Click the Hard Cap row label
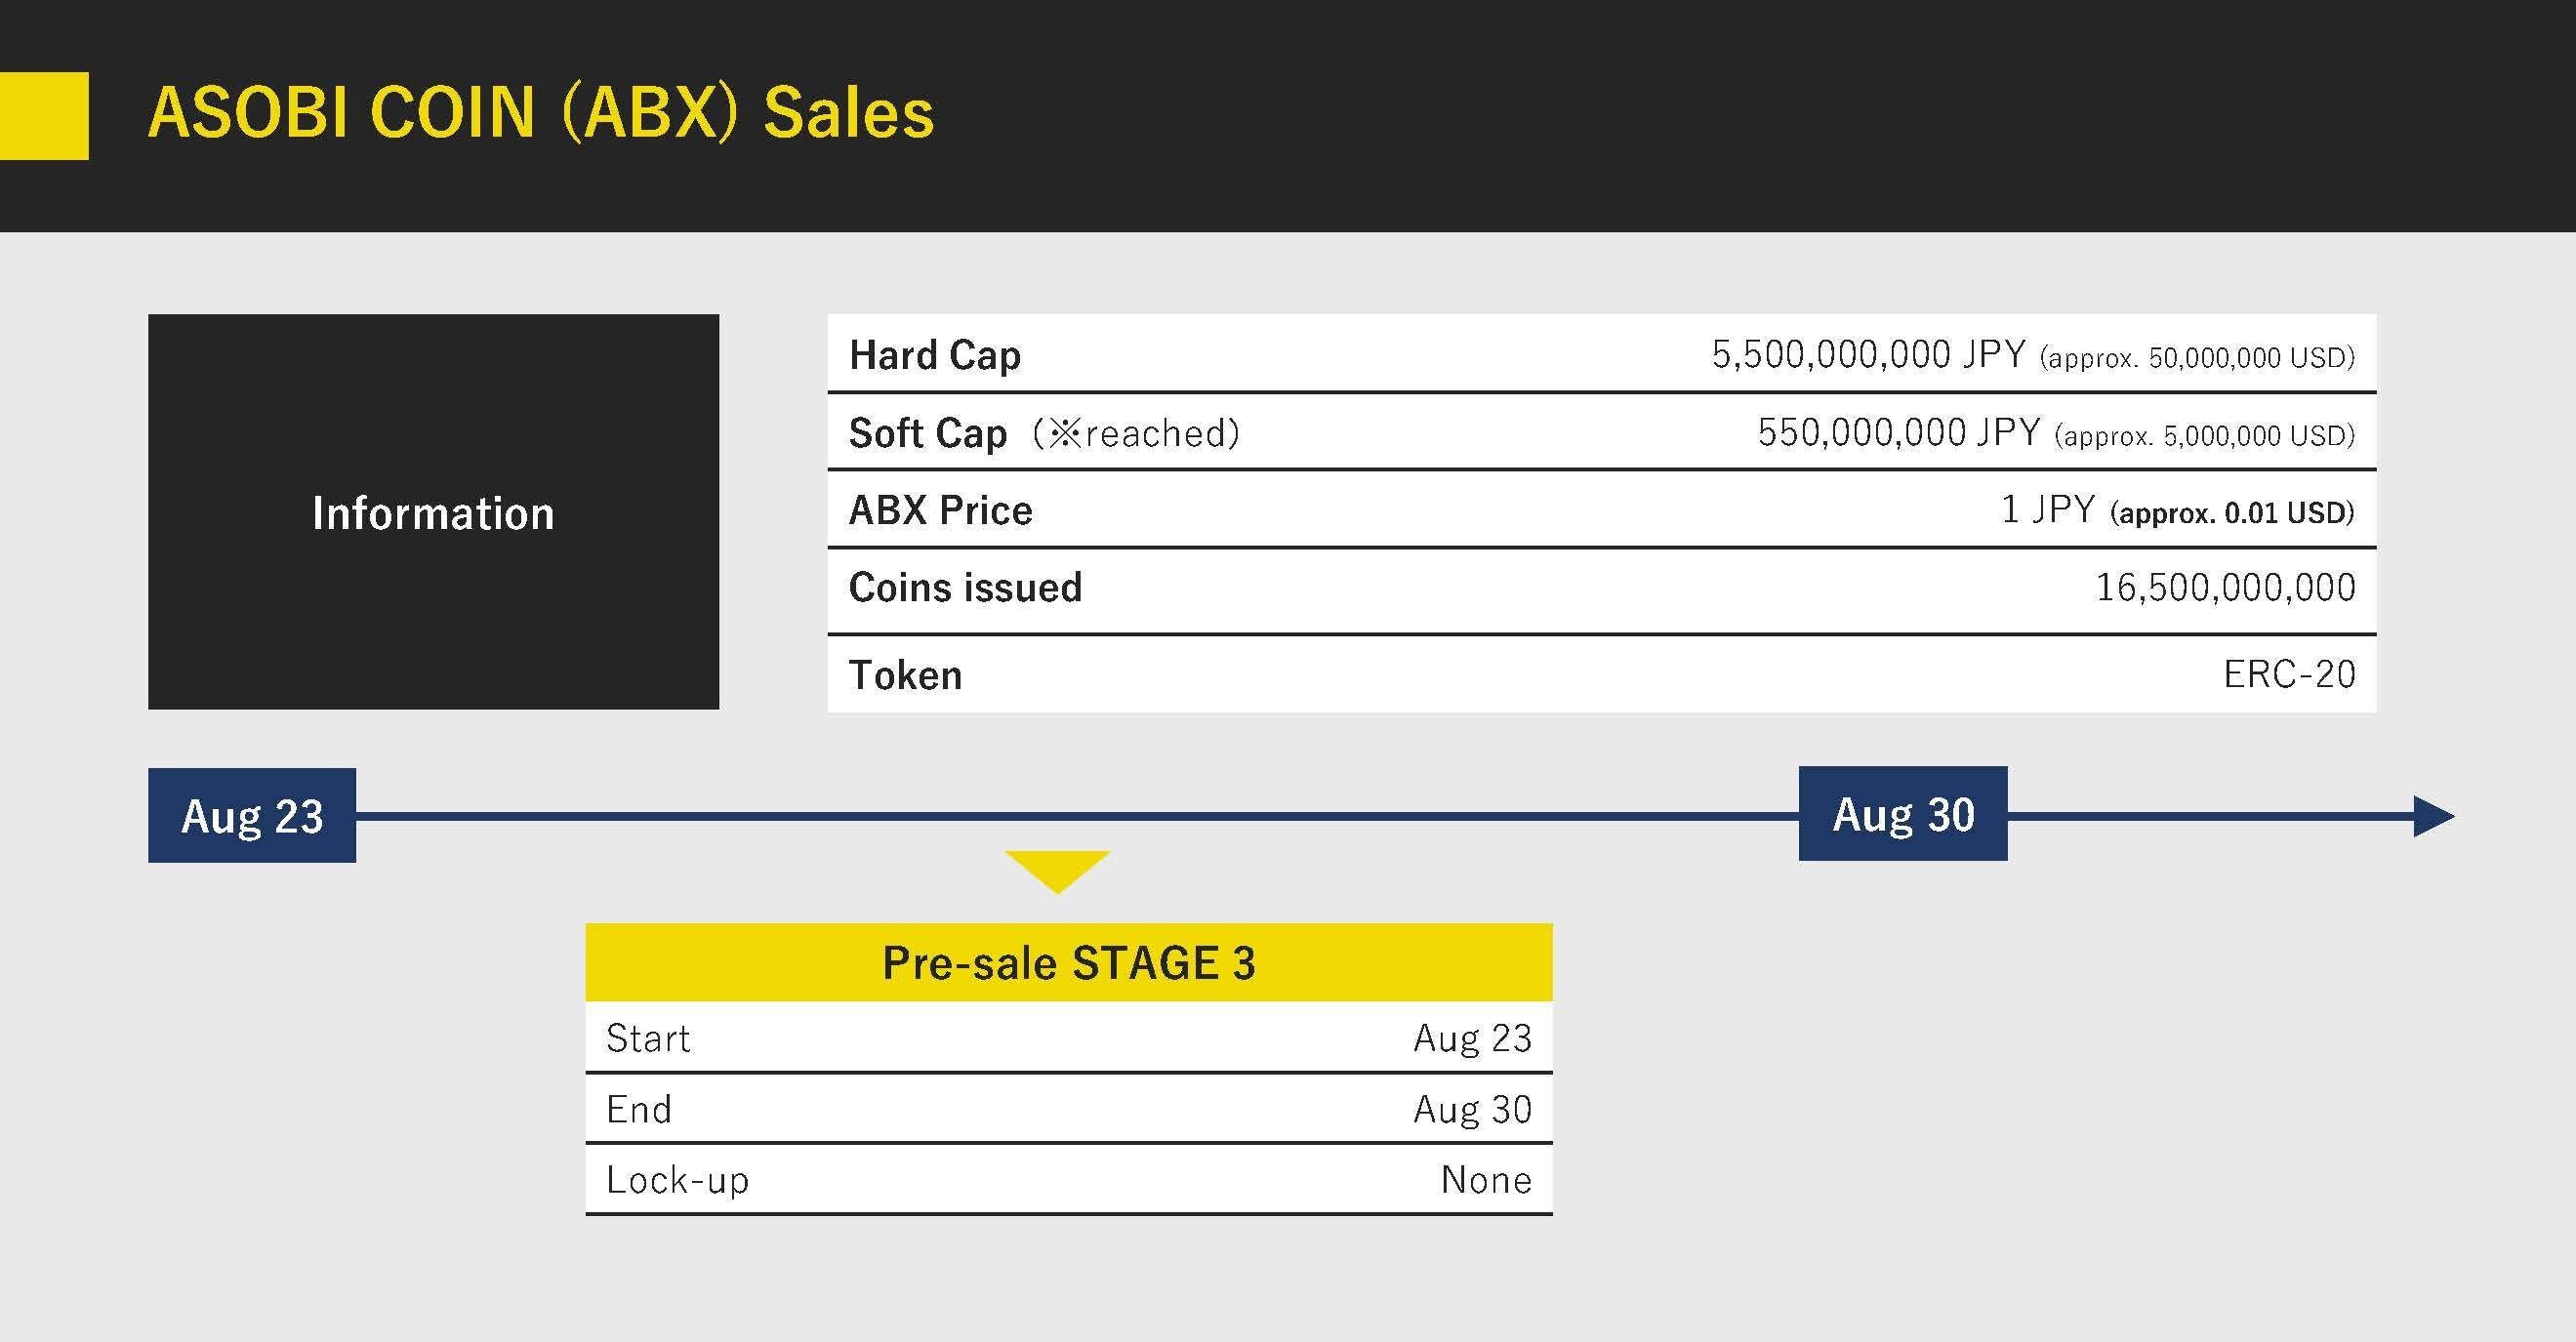The width and height of the screenshot is (2576, 1342). [x=934, y=355]
